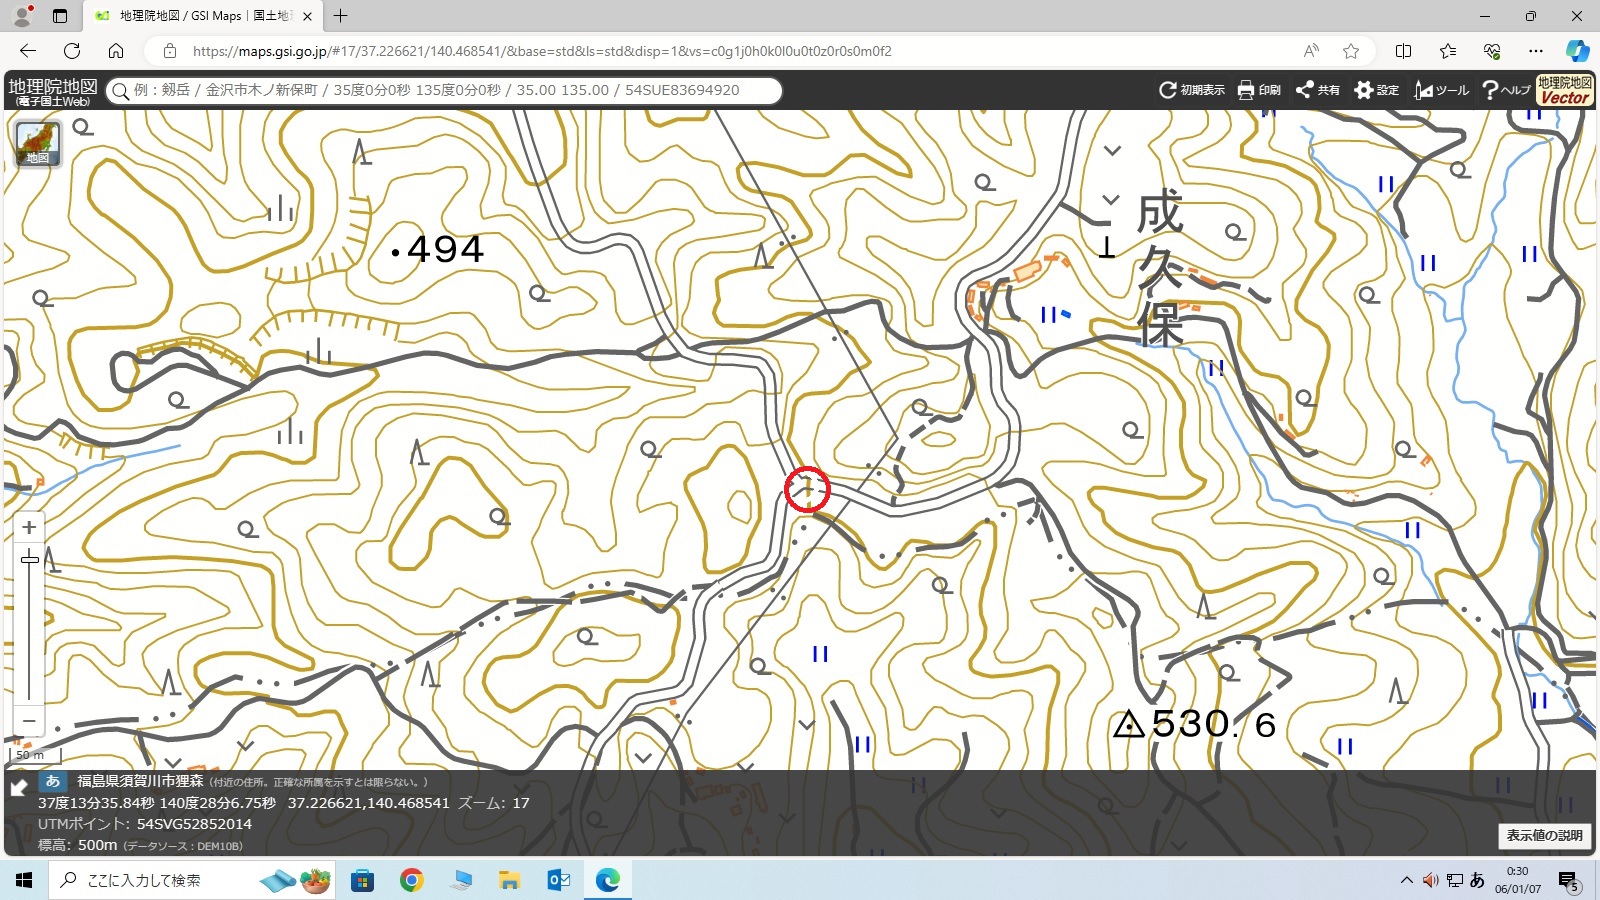The image size is (1600, 900).
Task: Refresh the browser page
Action: tap(72, 51)
